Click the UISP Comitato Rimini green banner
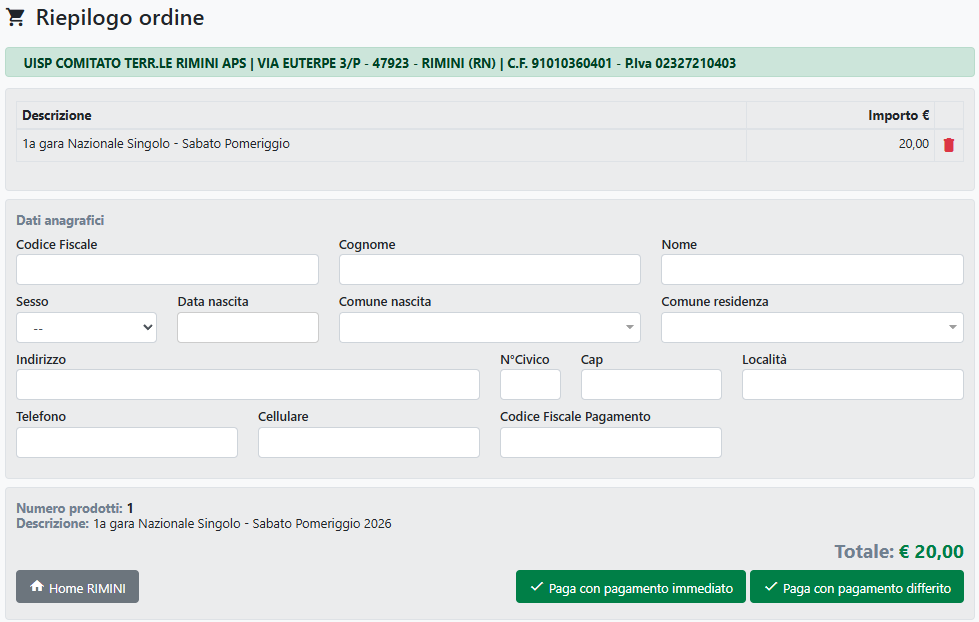 click(x=489, y=63)
